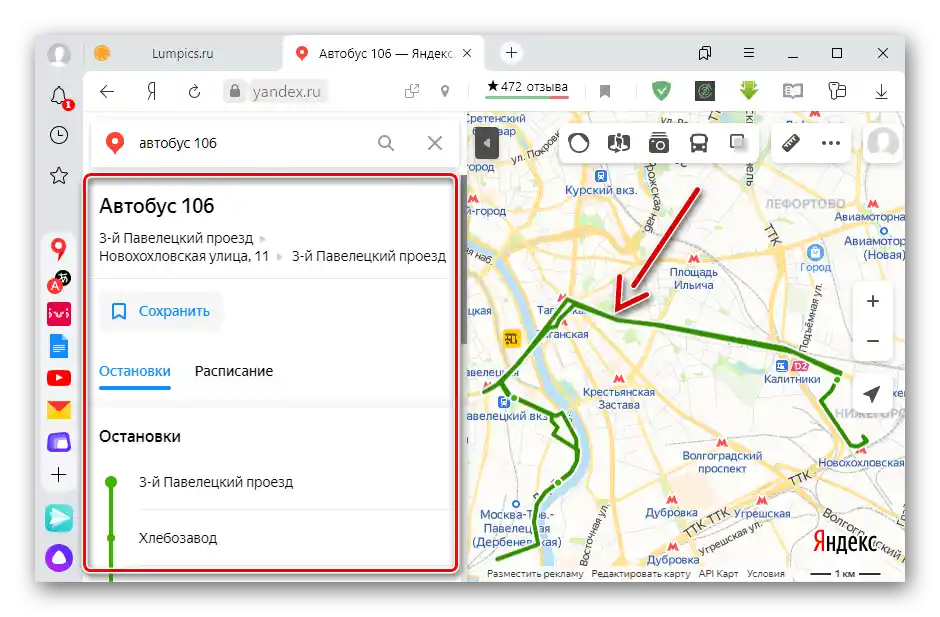Viewport: 940px width, 617px height.
Task: Open the dark green spiral extension
Action: (704, 91)
